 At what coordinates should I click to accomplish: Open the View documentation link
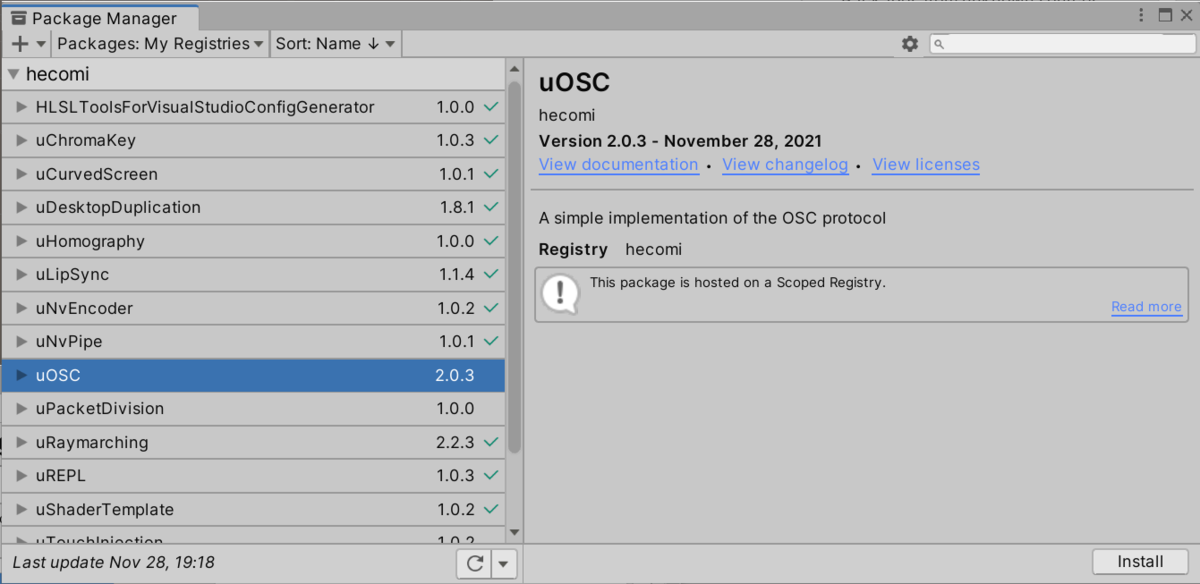618,165
